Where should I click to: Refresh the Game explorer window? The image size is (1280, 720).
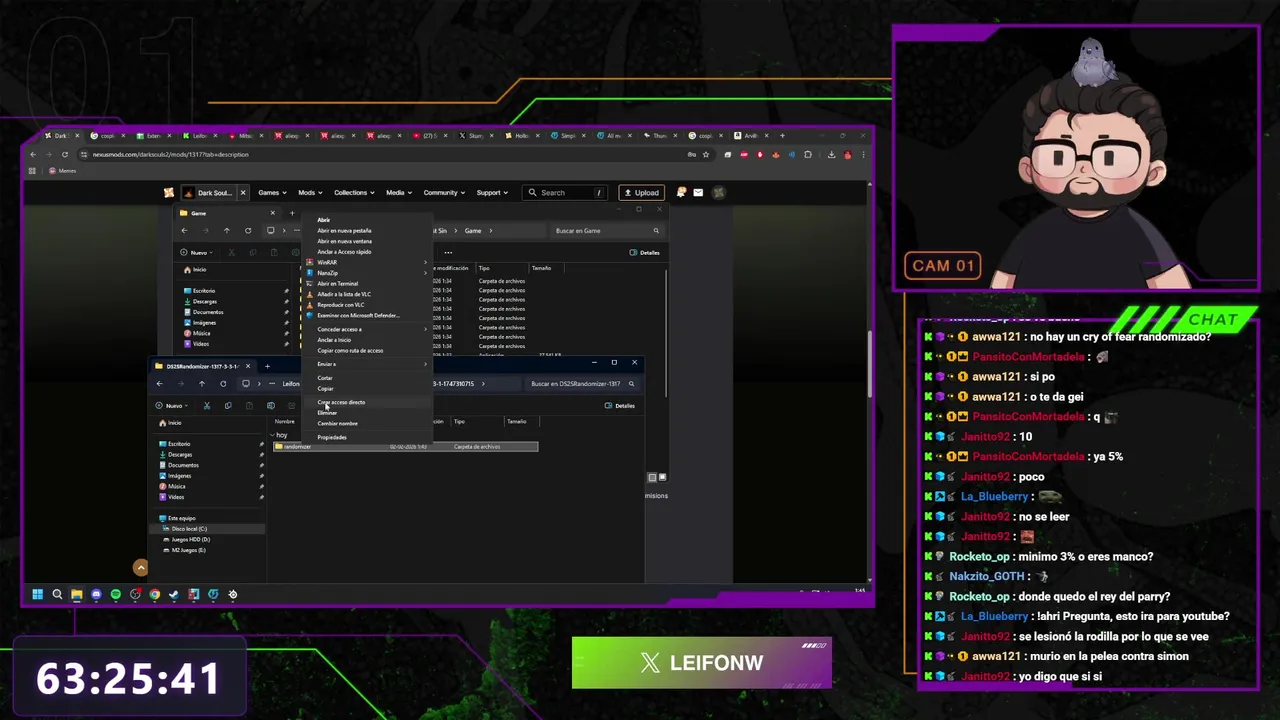[x=248, y=230]
